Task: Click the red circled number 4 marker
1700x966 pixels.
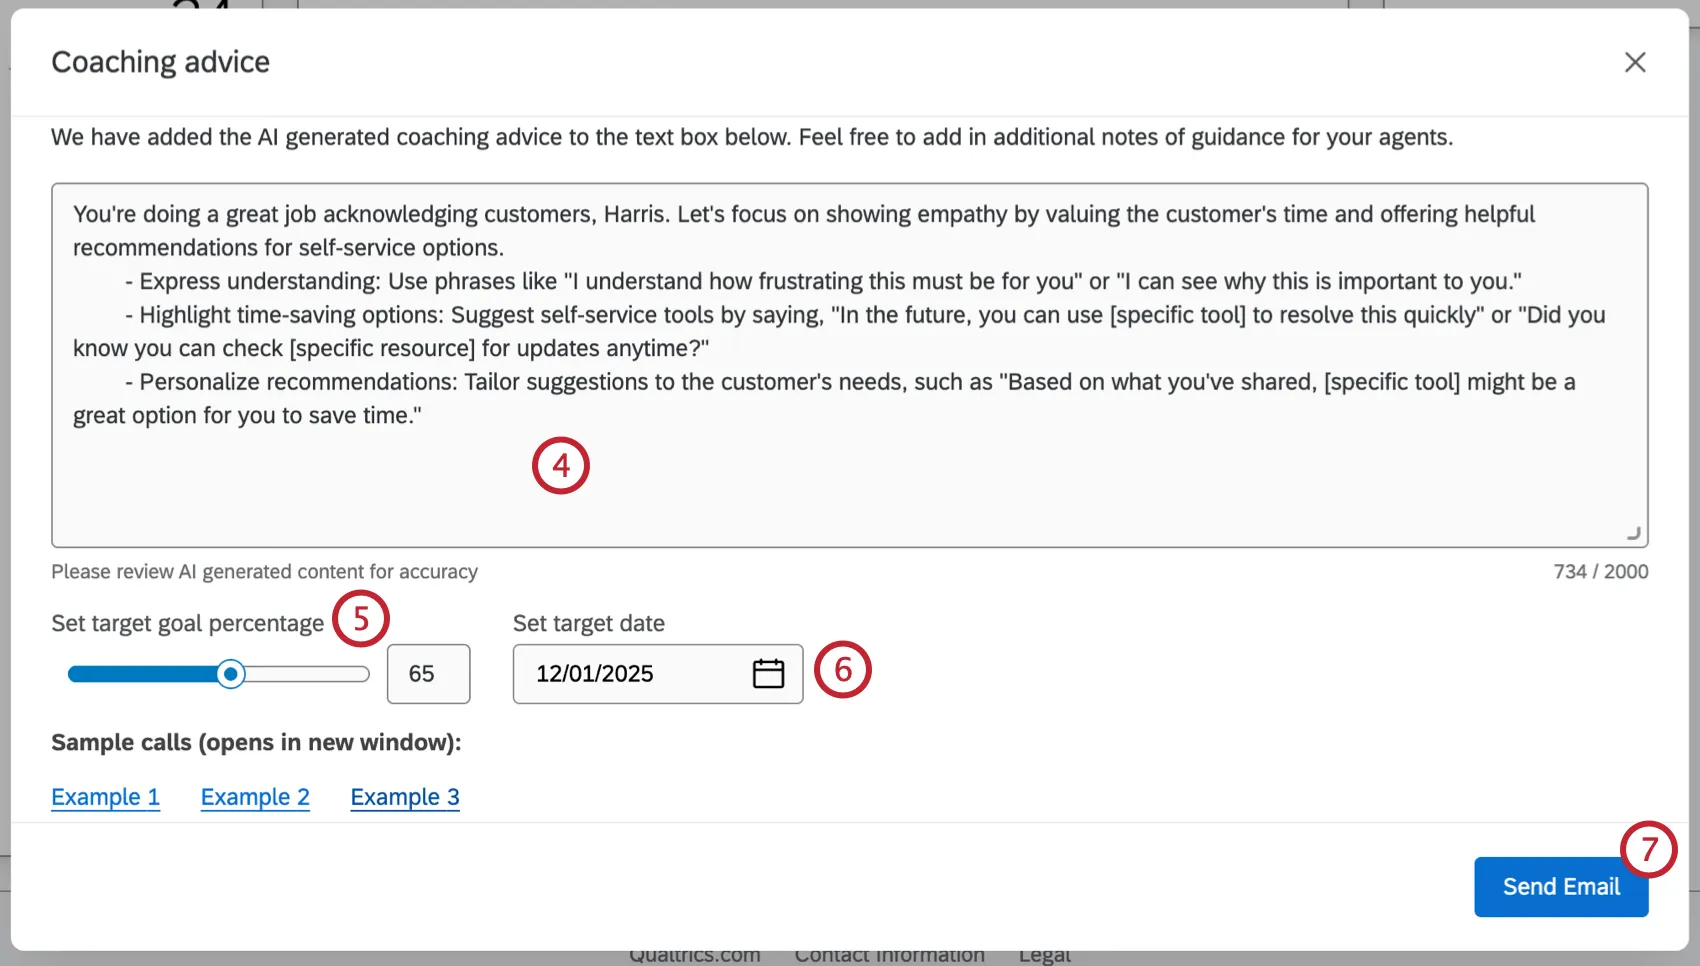Action: (x=561, y=466)
